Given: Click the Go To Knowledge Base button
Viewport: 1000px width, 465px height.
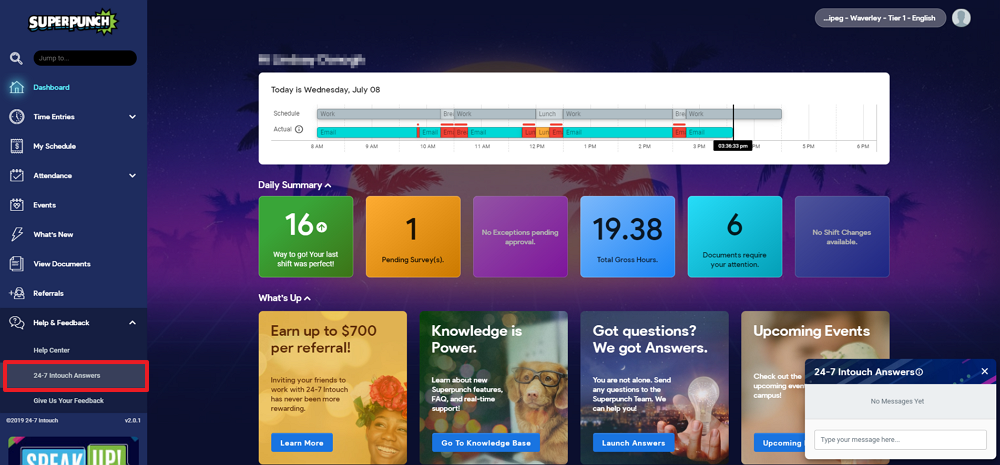Looking at the screenshot, I should pos(486,443).
